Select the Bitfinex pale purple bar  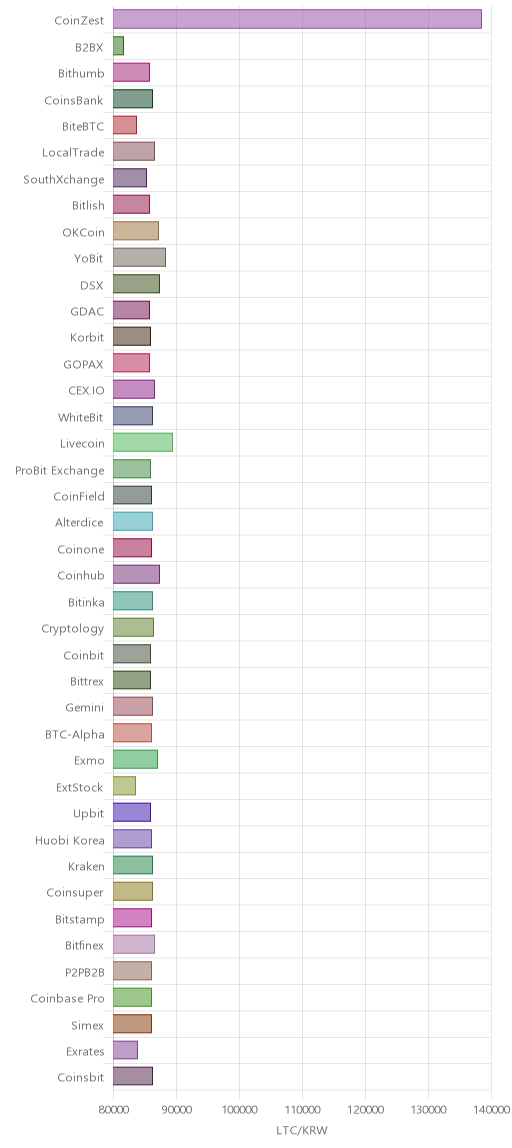[134, 946]
